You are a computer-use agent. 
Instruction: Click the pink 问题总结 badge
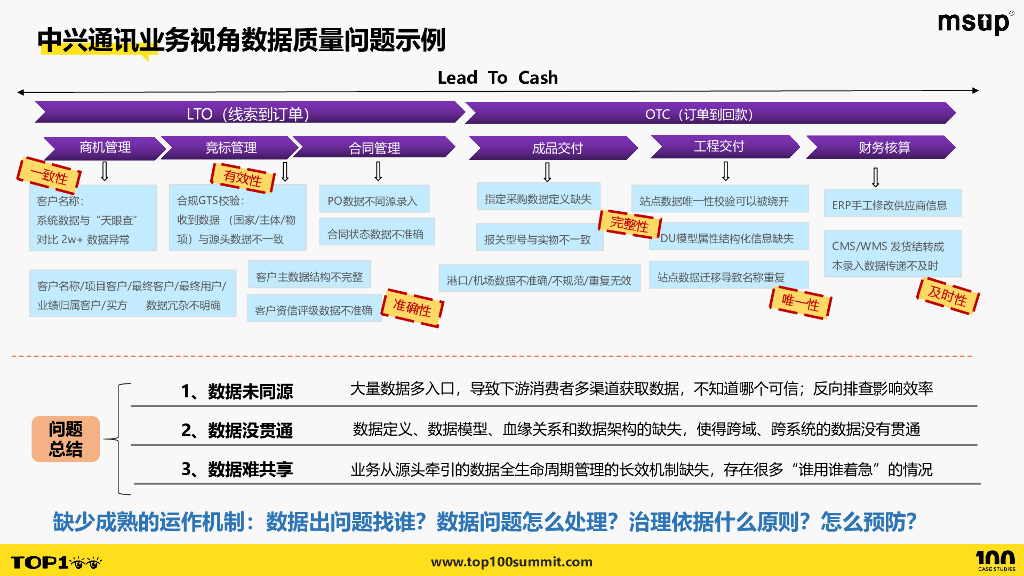coord(65,436)
